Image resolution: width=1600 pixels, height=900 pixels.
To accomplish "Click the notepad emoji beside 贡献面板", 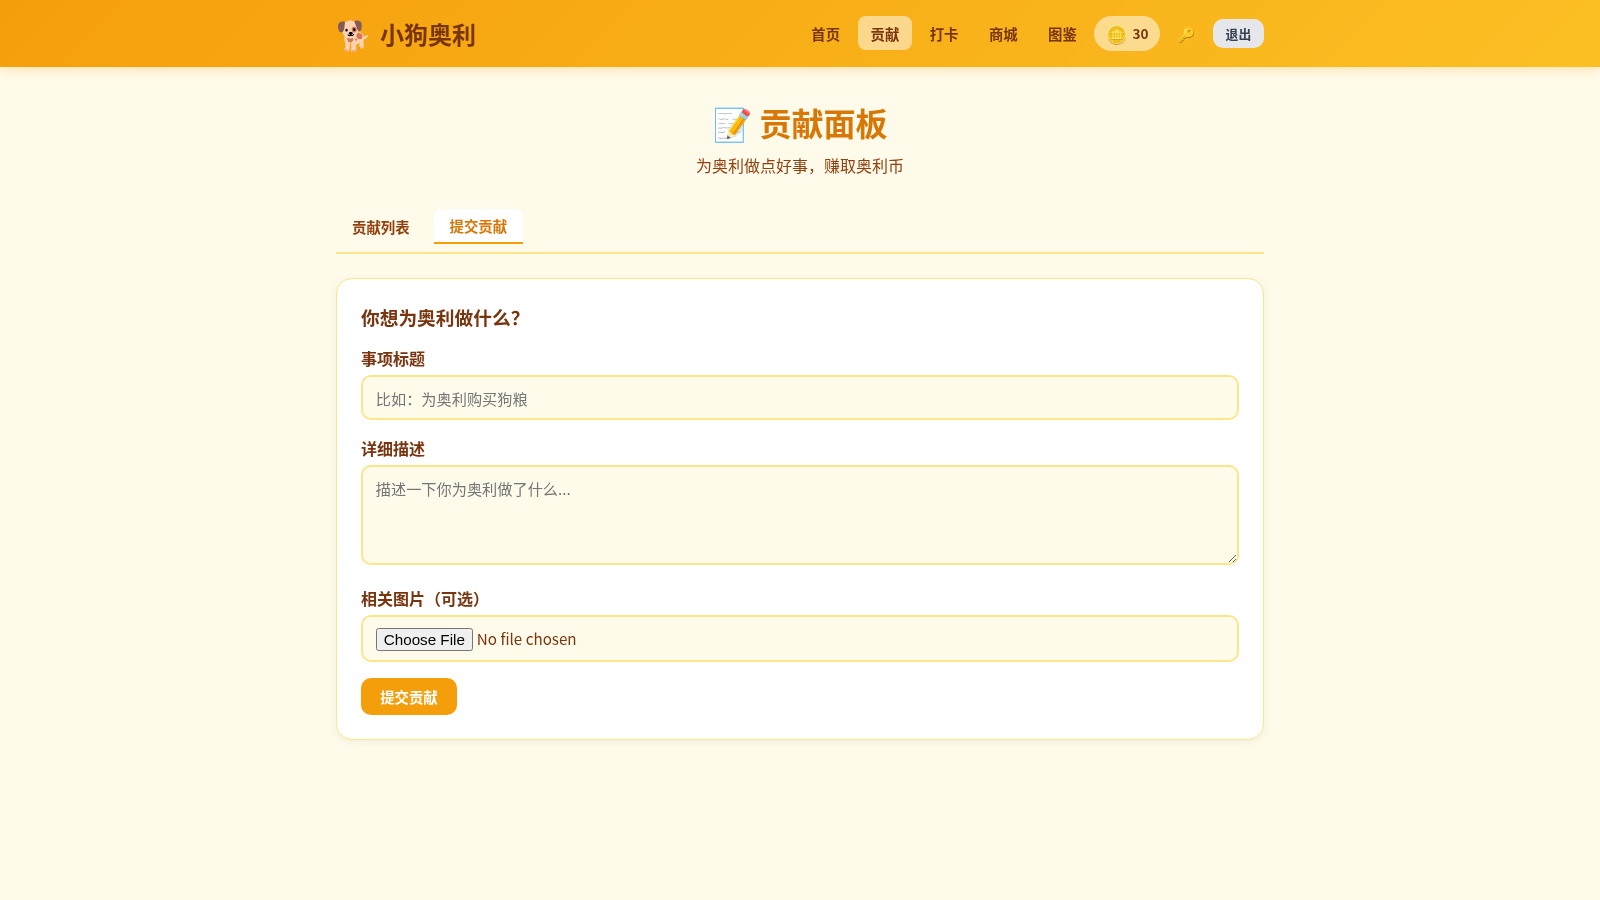I will (732, 125).
